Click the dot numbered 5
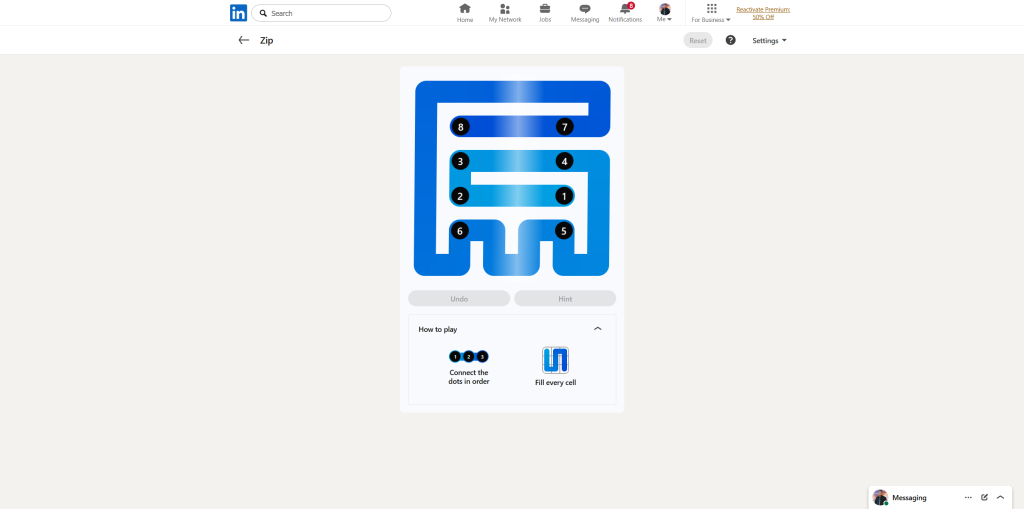 (565, 231)
